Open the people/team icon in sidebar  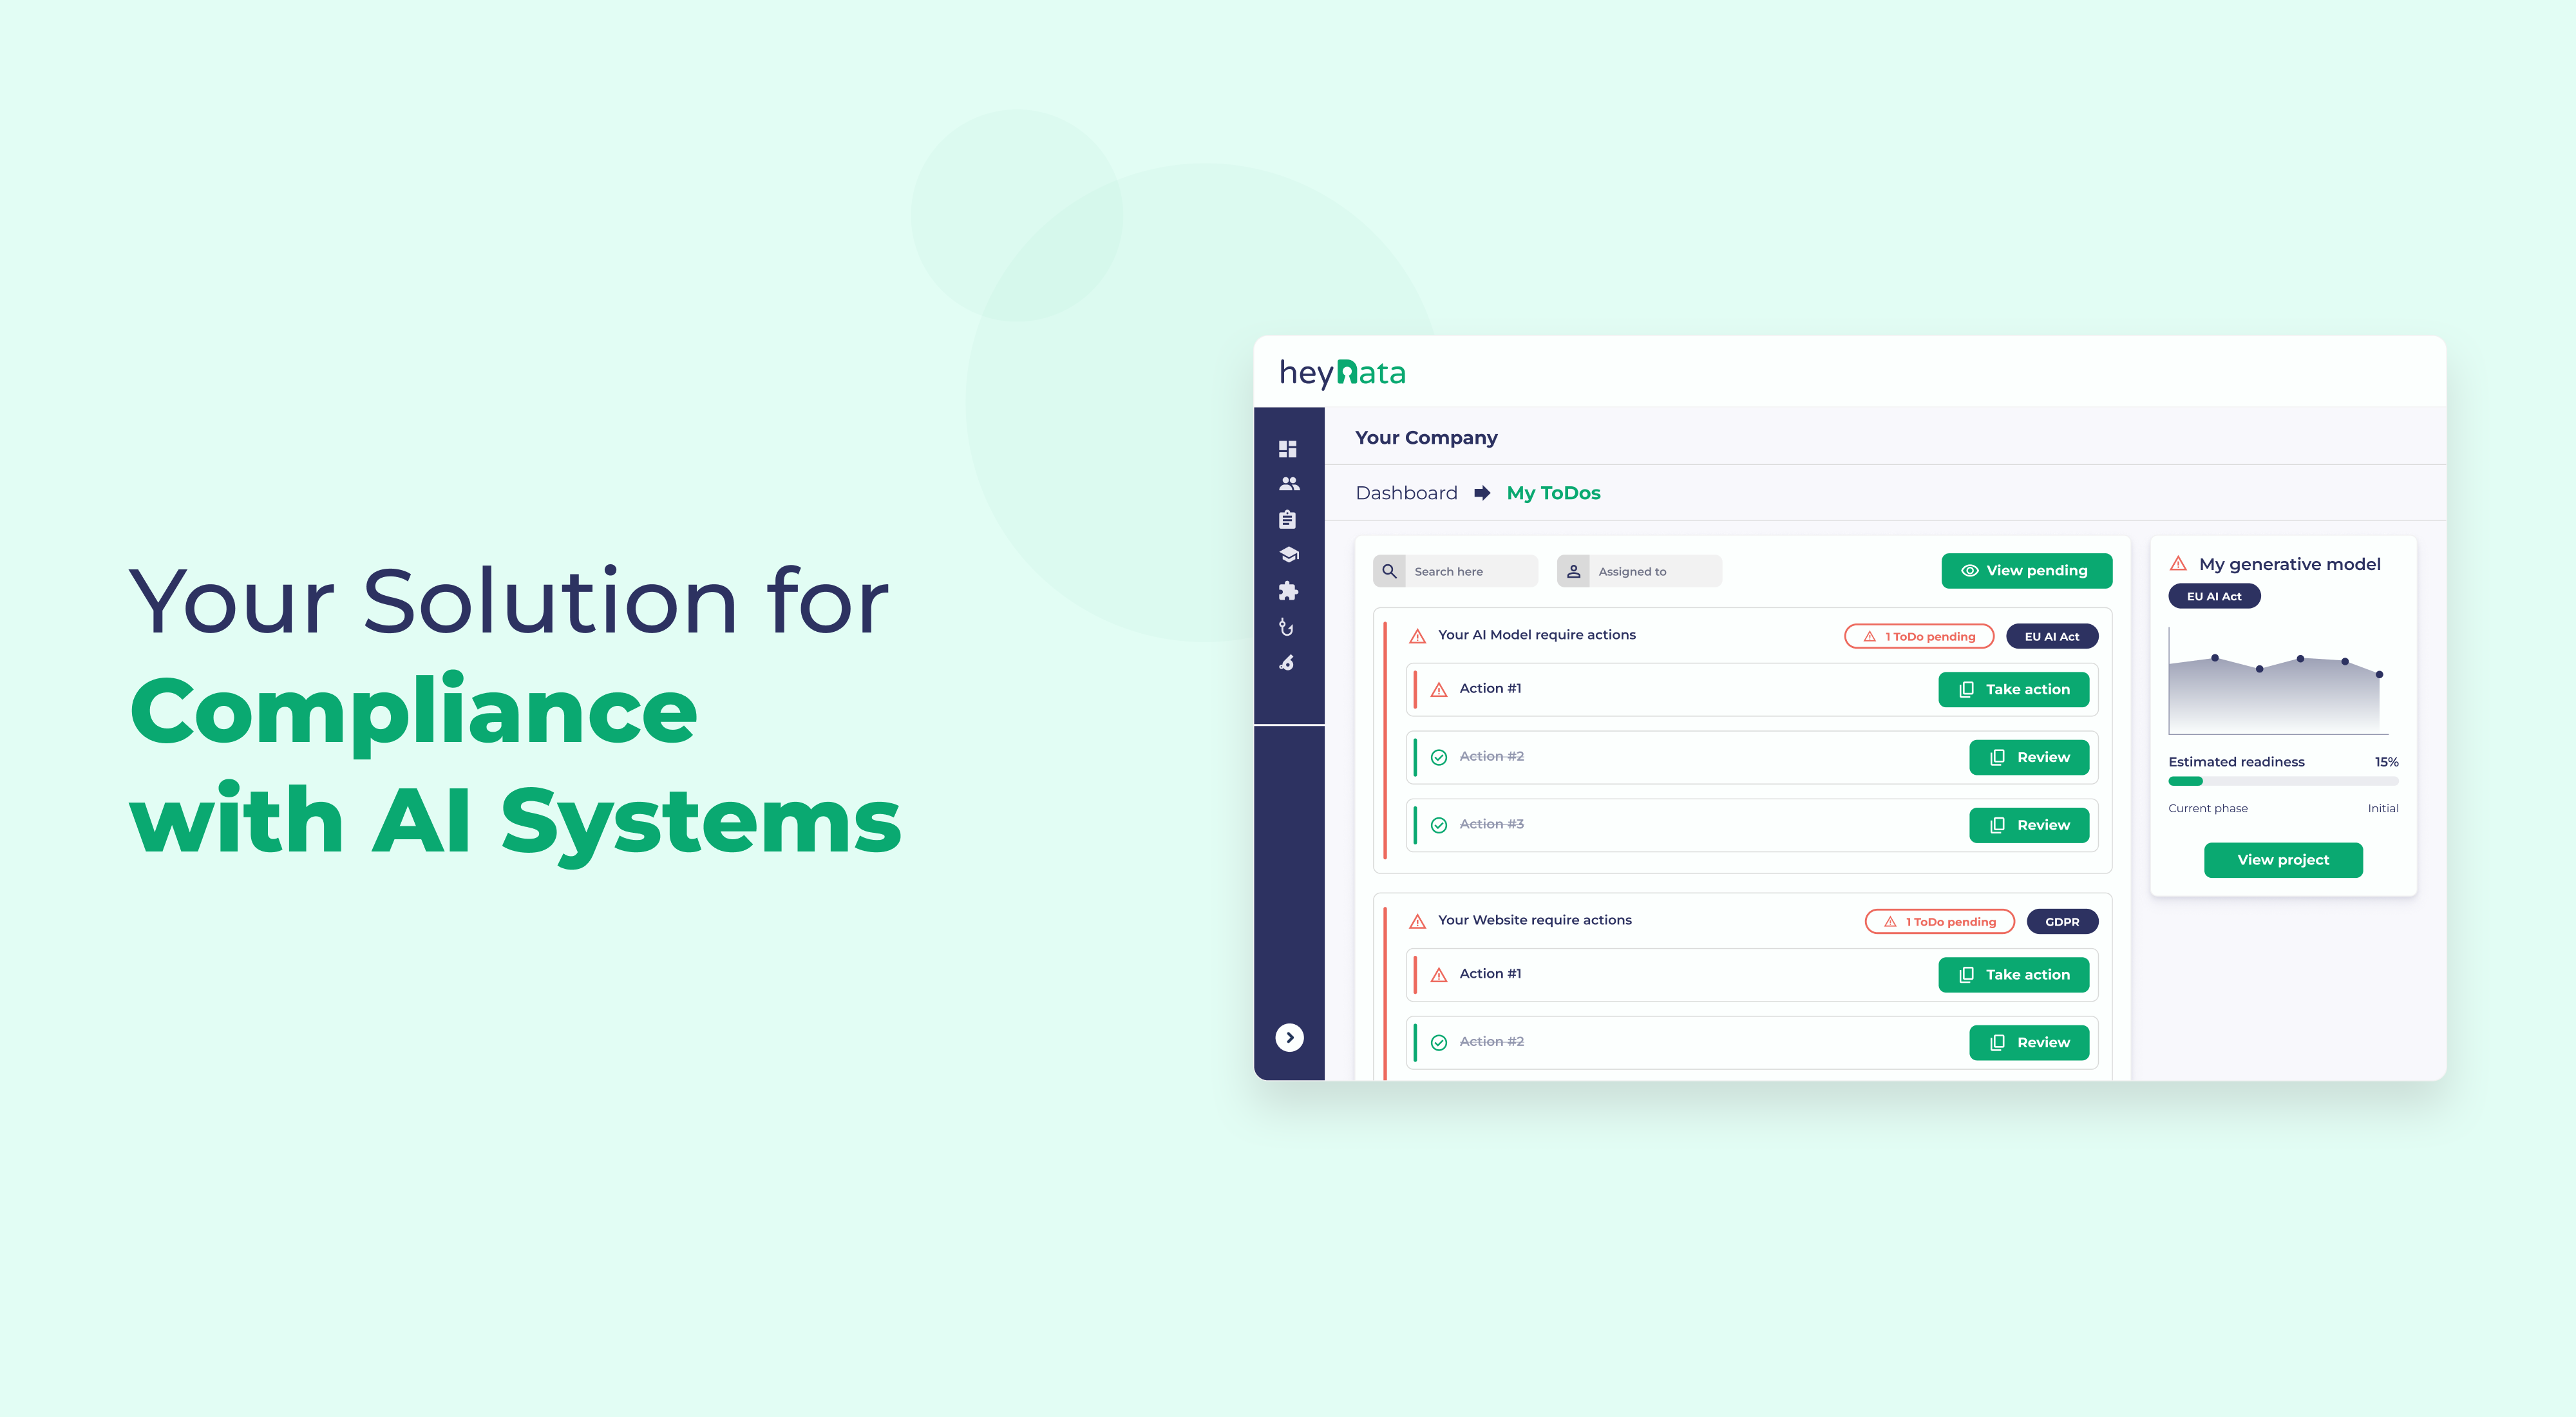(x=1288, y=484)
